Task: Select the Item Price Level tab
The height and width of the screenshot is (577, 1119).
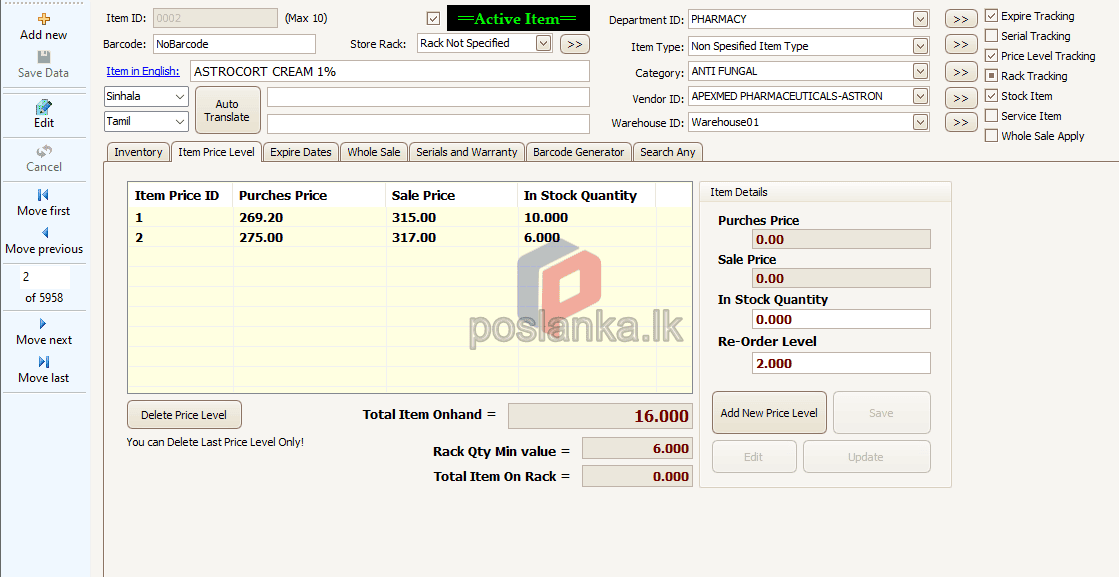Action: pyautogui.click(x=216, y=152)
